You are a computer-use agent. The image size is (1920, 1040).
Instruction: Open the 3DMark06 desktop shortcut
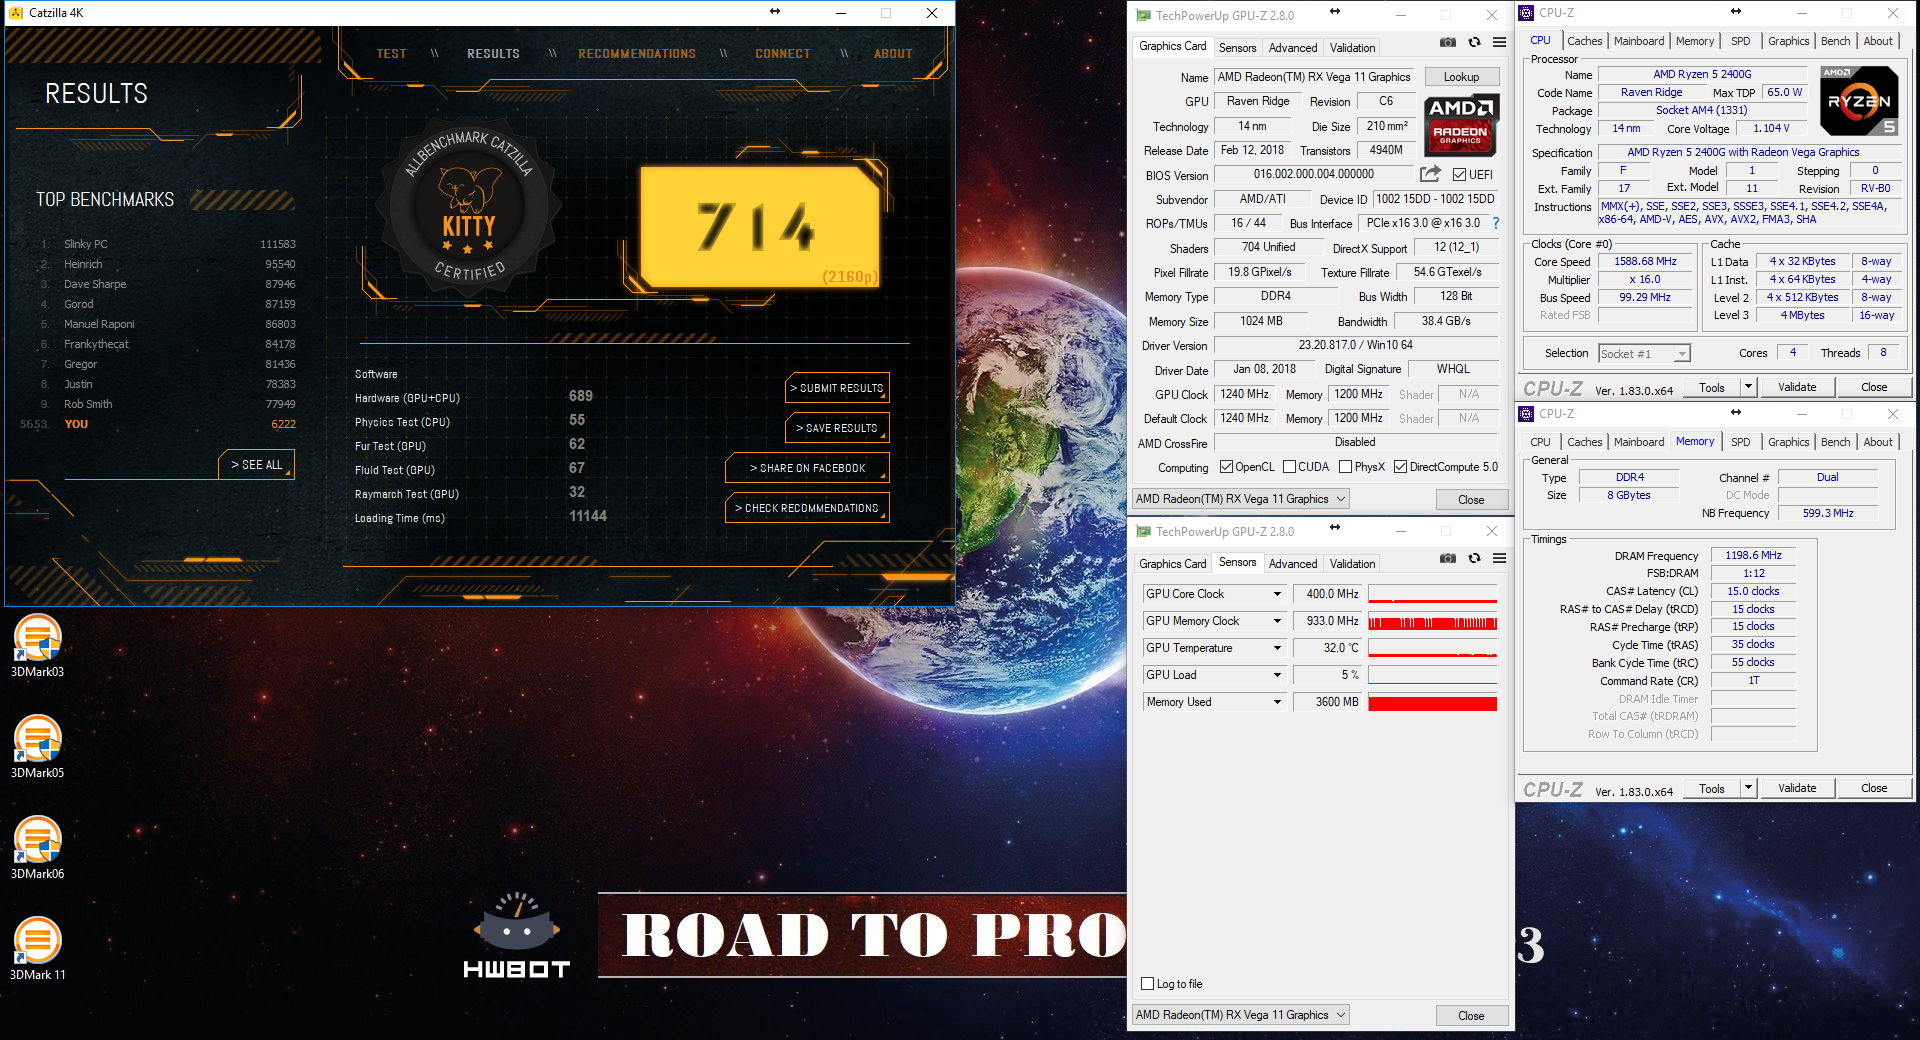38,848
